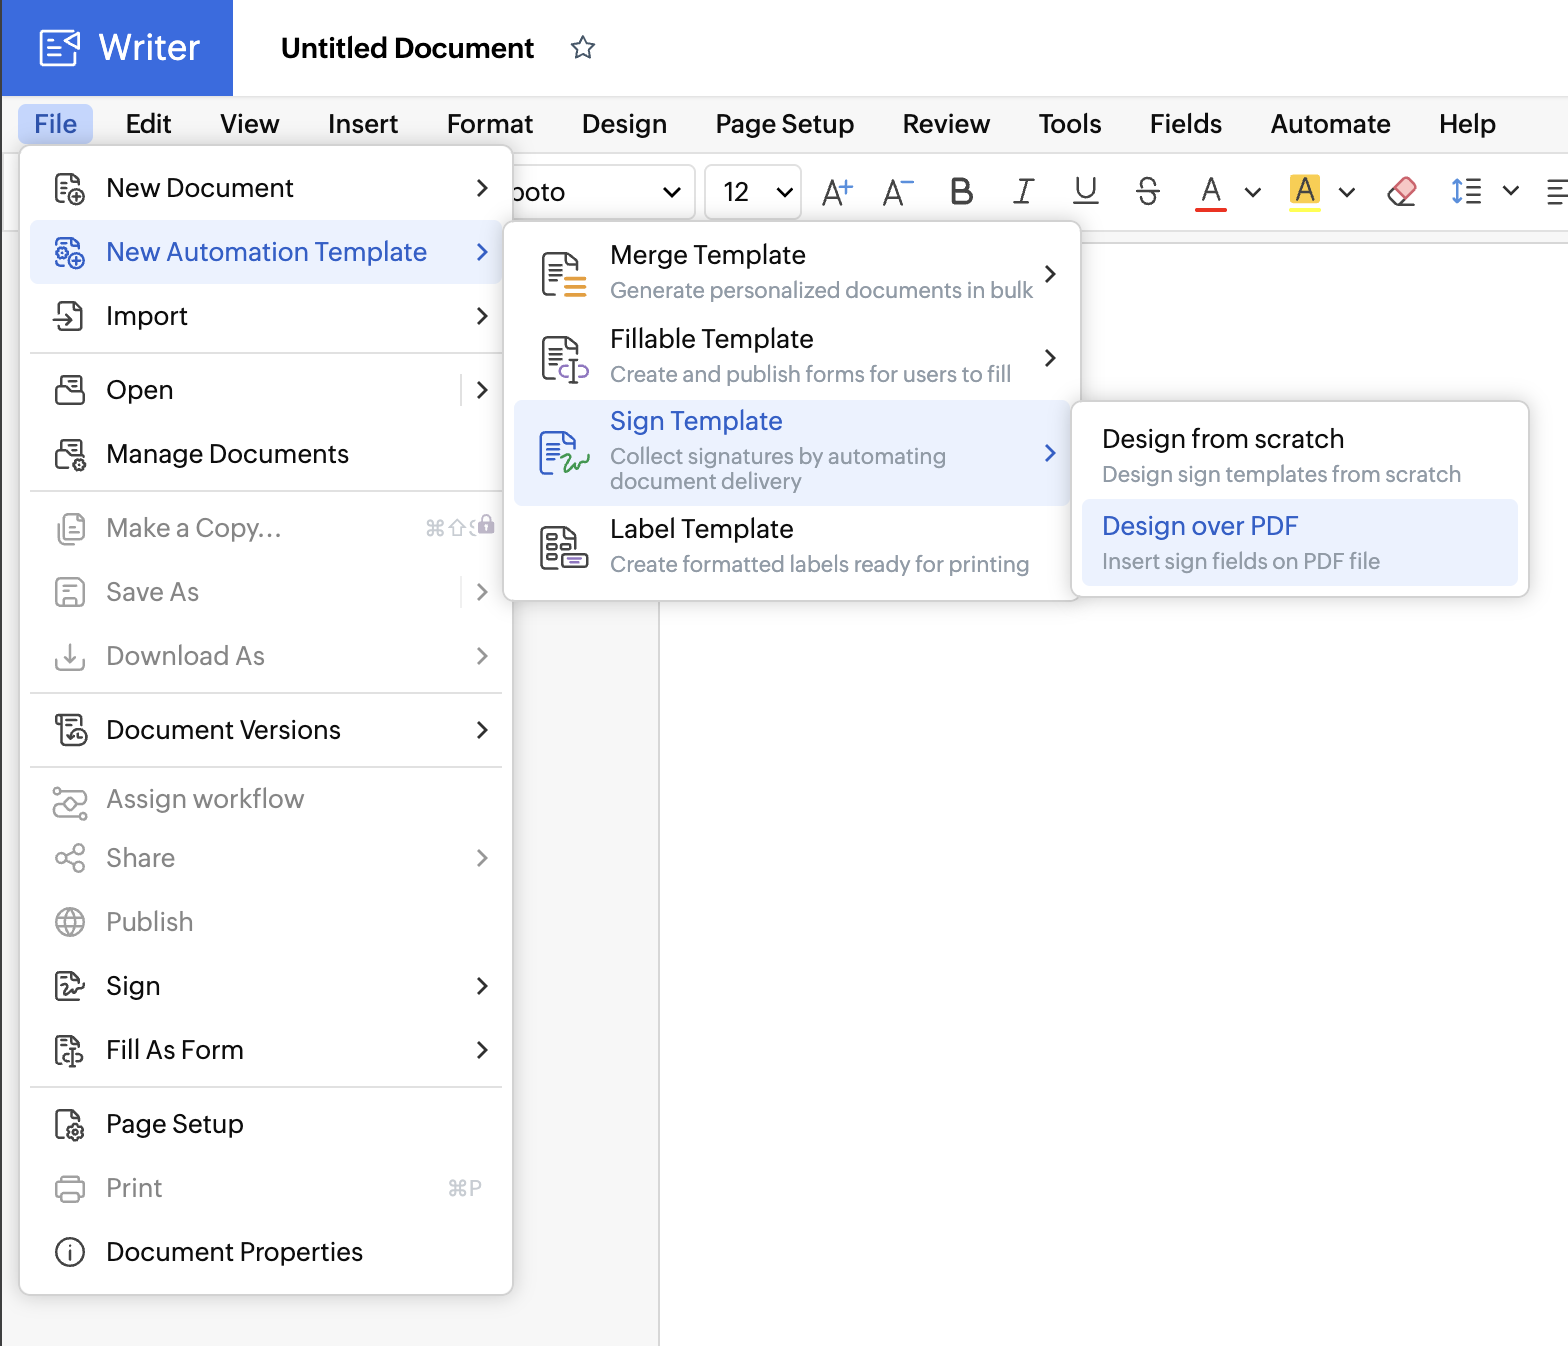The height and width of the screenshot is (1346, 1568).
Task: Expand the font color dropdown arrow
Action: pos(1252,192)
